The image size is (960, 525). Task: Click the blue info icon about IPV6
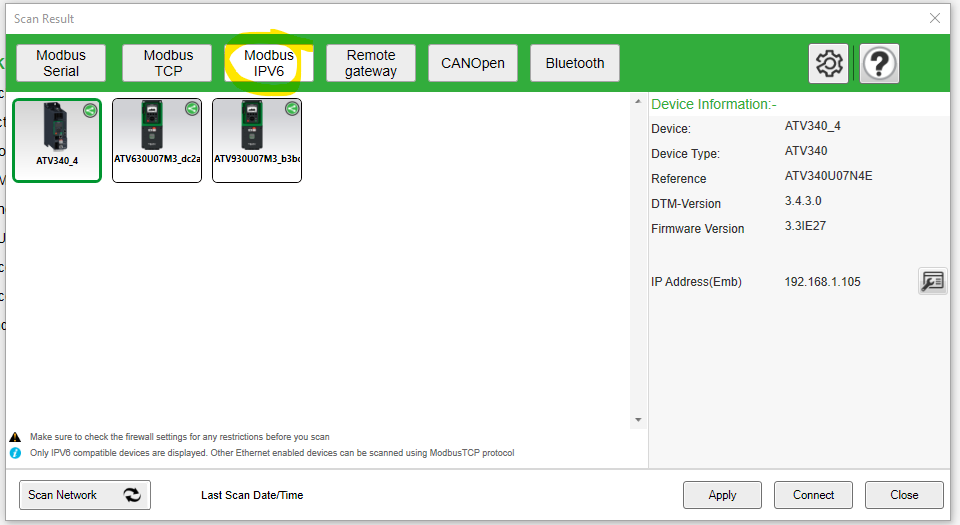point(15,453)
